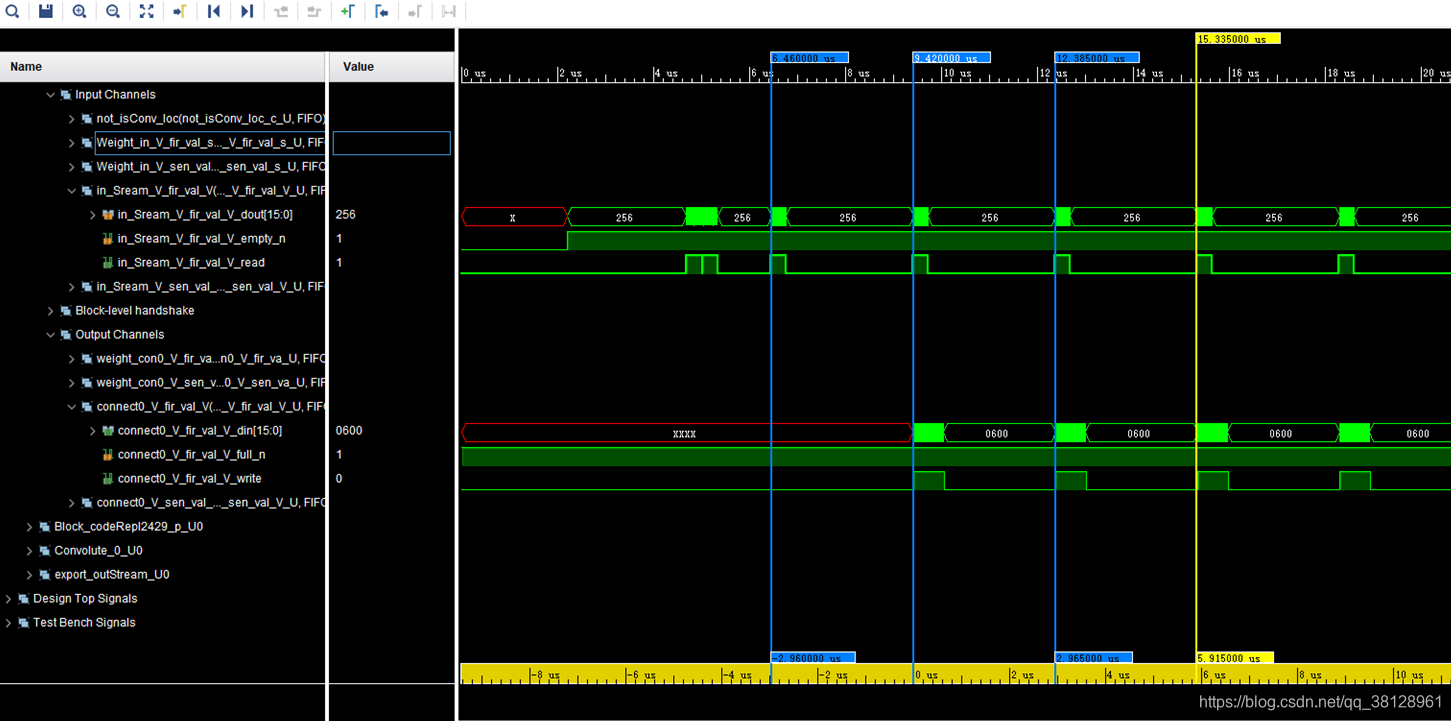This screenshot has height=721, width=1451.
Task: Click the bottom delta label -2.960000 us
Action: (x=813, y=658)
